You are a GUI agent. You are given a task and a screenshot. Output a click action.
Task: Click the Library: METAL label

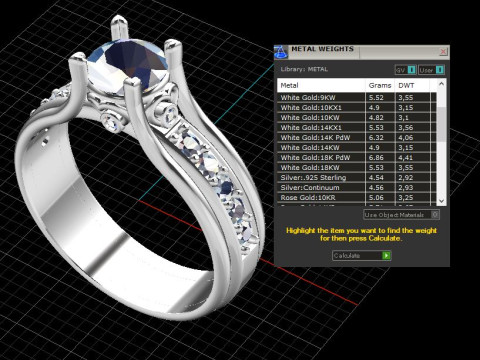(x=304, y=69)
